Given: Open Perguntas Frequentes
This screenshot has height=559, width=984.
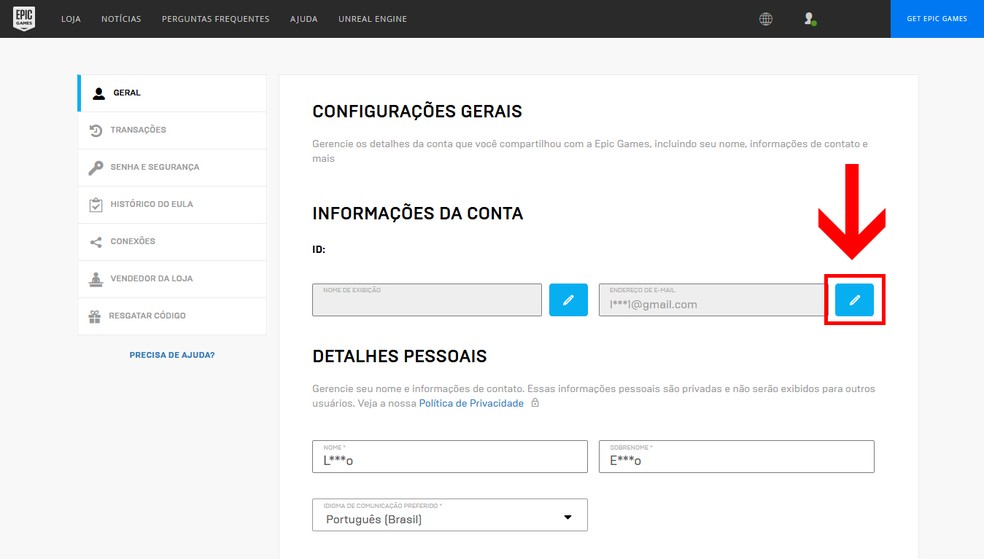Looking at the screenshot, I should point(215,19).
